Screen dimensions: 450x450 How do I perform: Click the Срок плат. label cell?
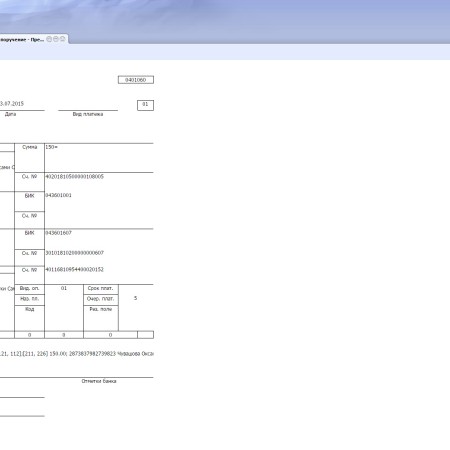pos(101,289)
